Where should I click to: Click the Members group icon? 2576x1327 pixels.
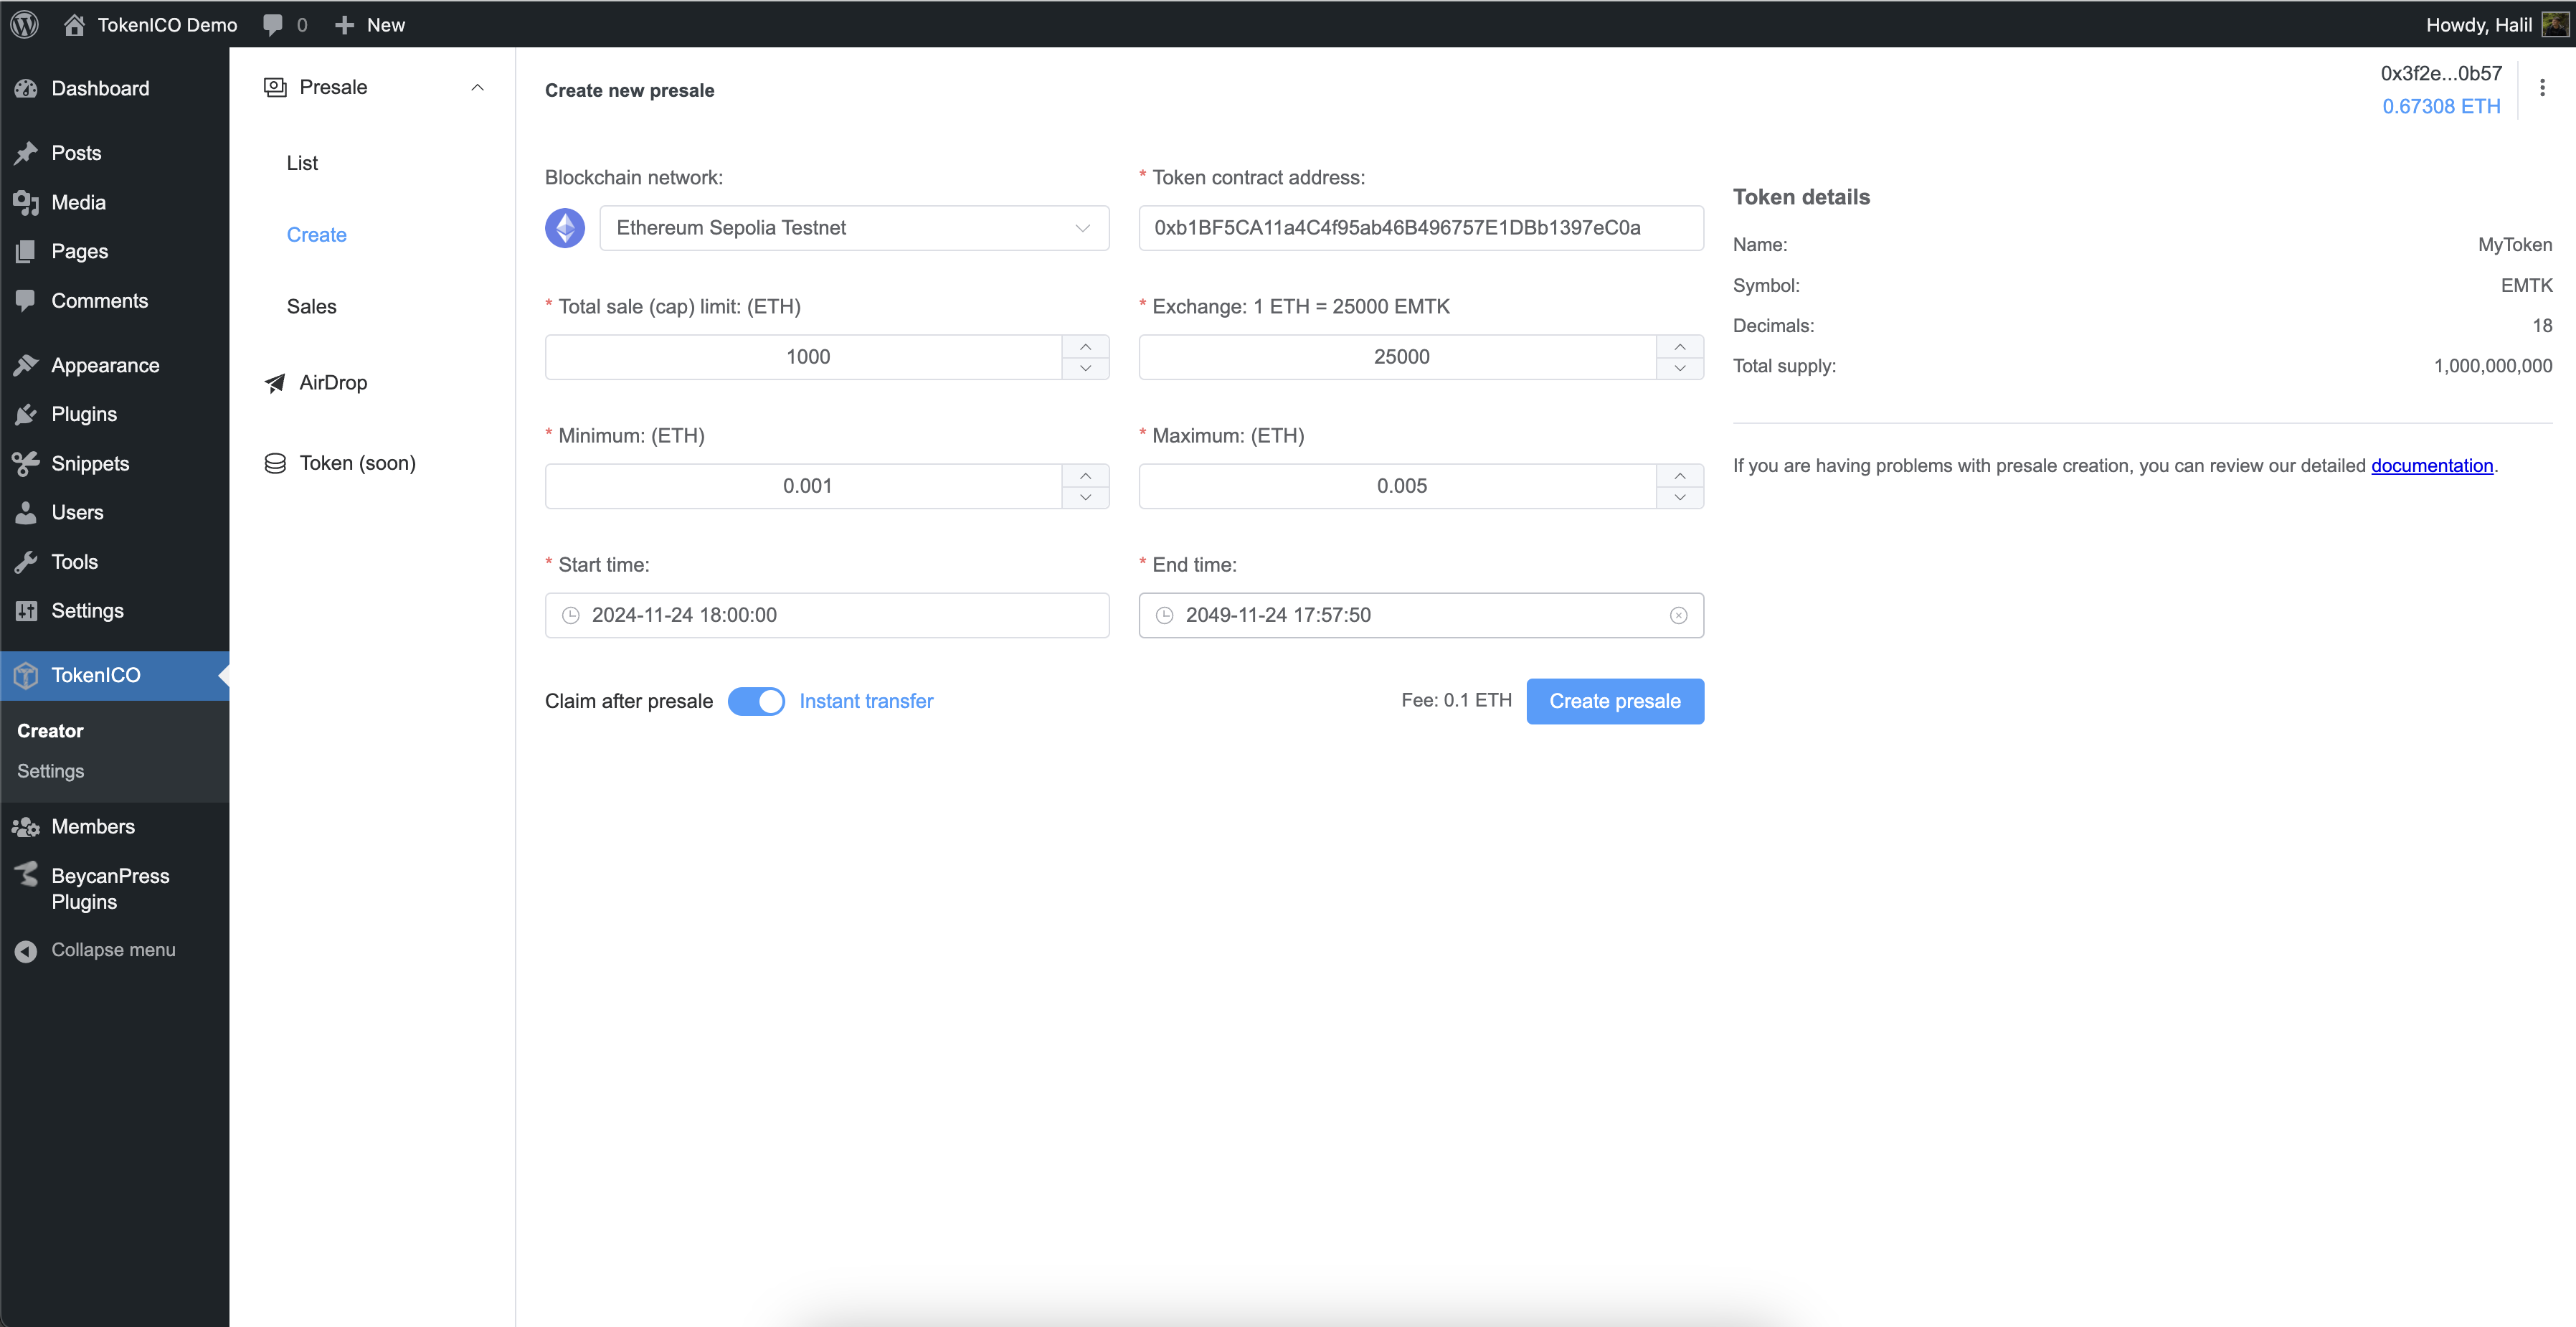[26, 826]
